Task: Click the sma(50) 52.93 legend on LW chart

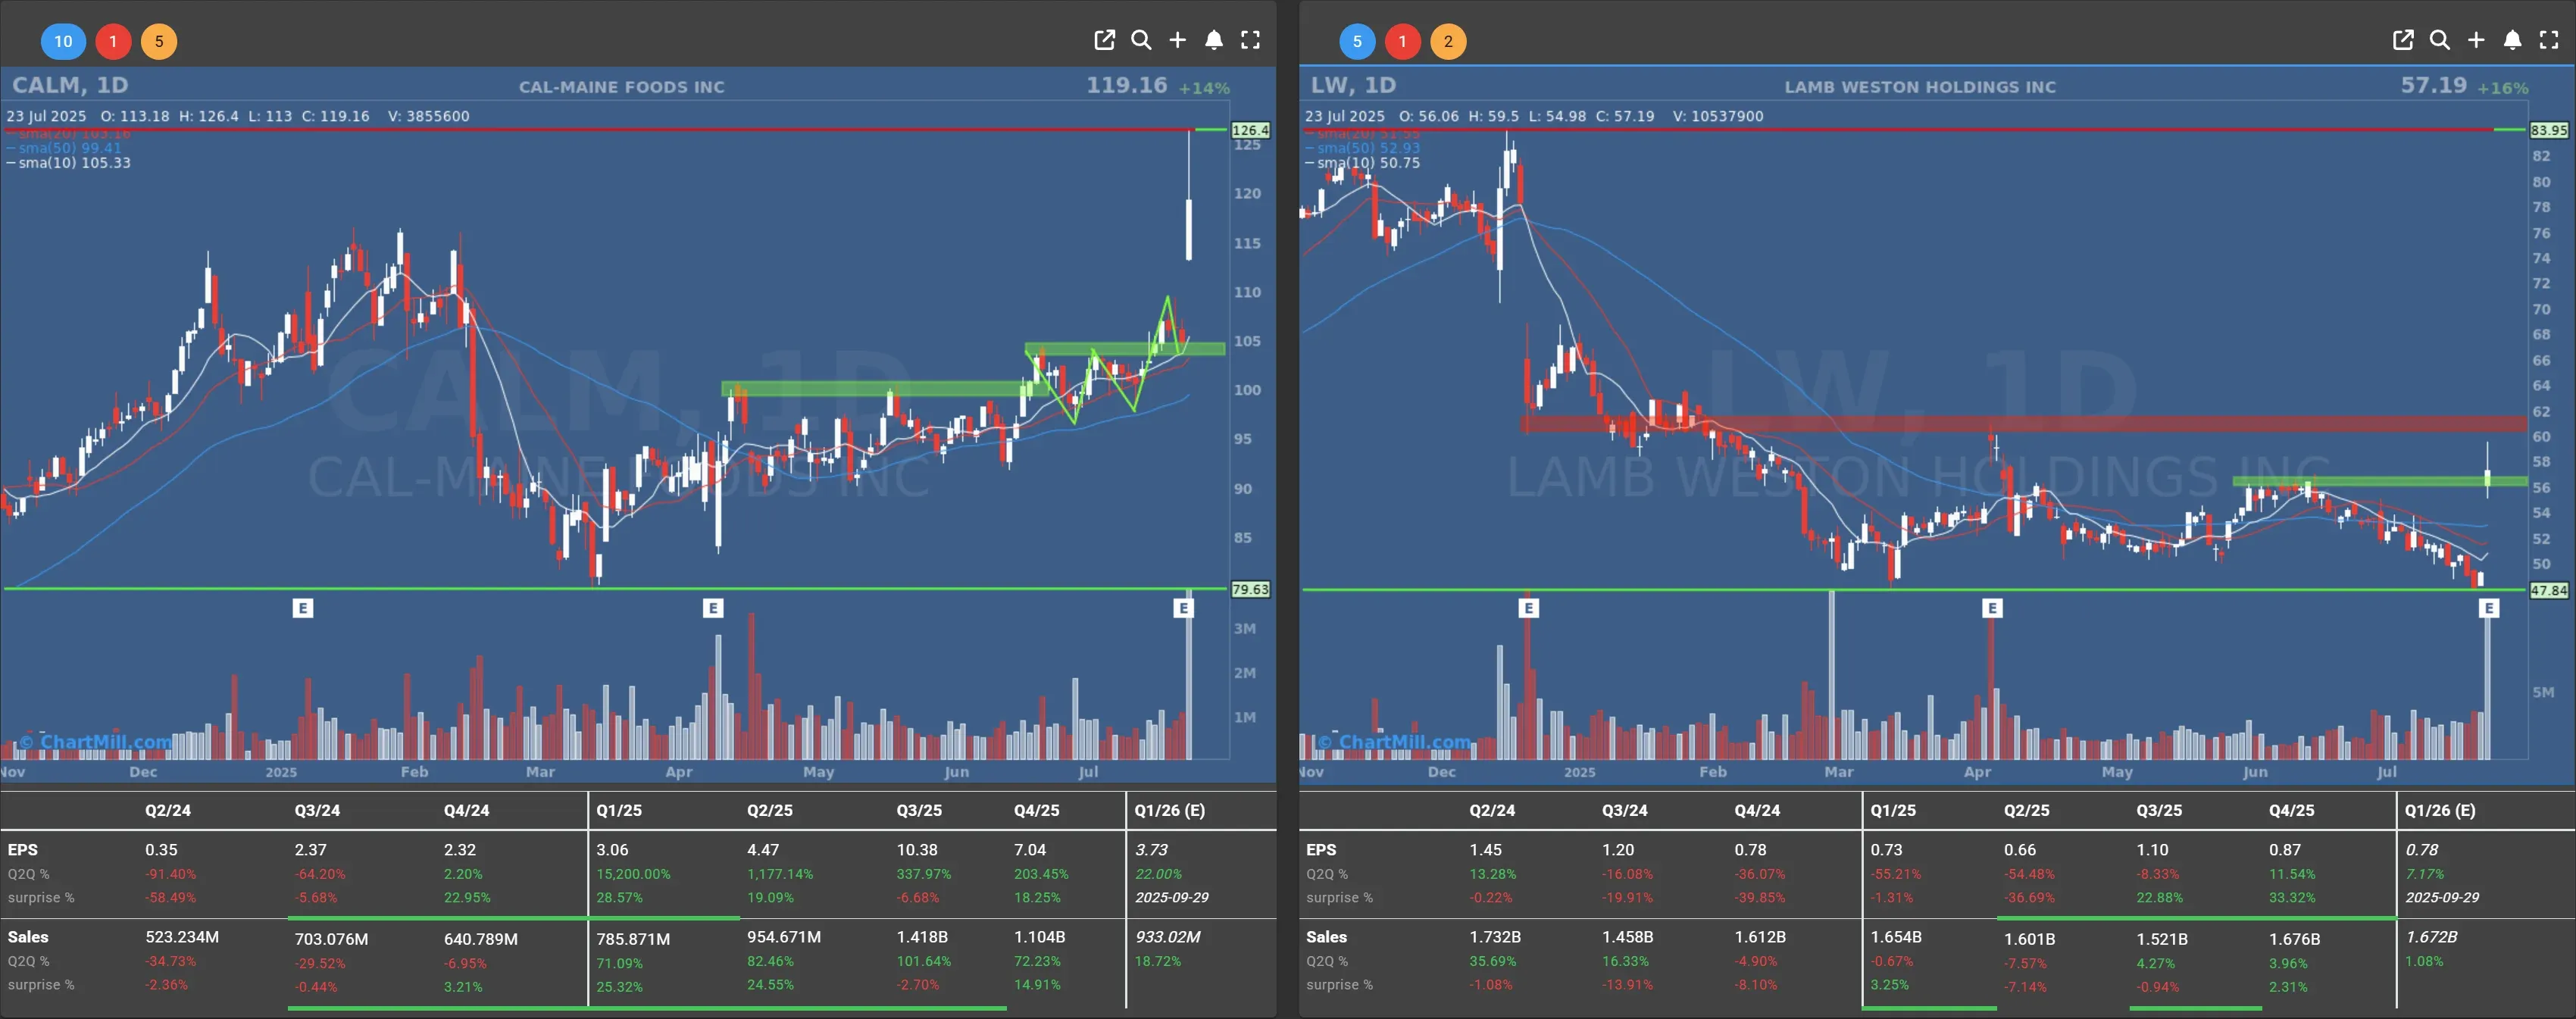Action: point(1362,148)
